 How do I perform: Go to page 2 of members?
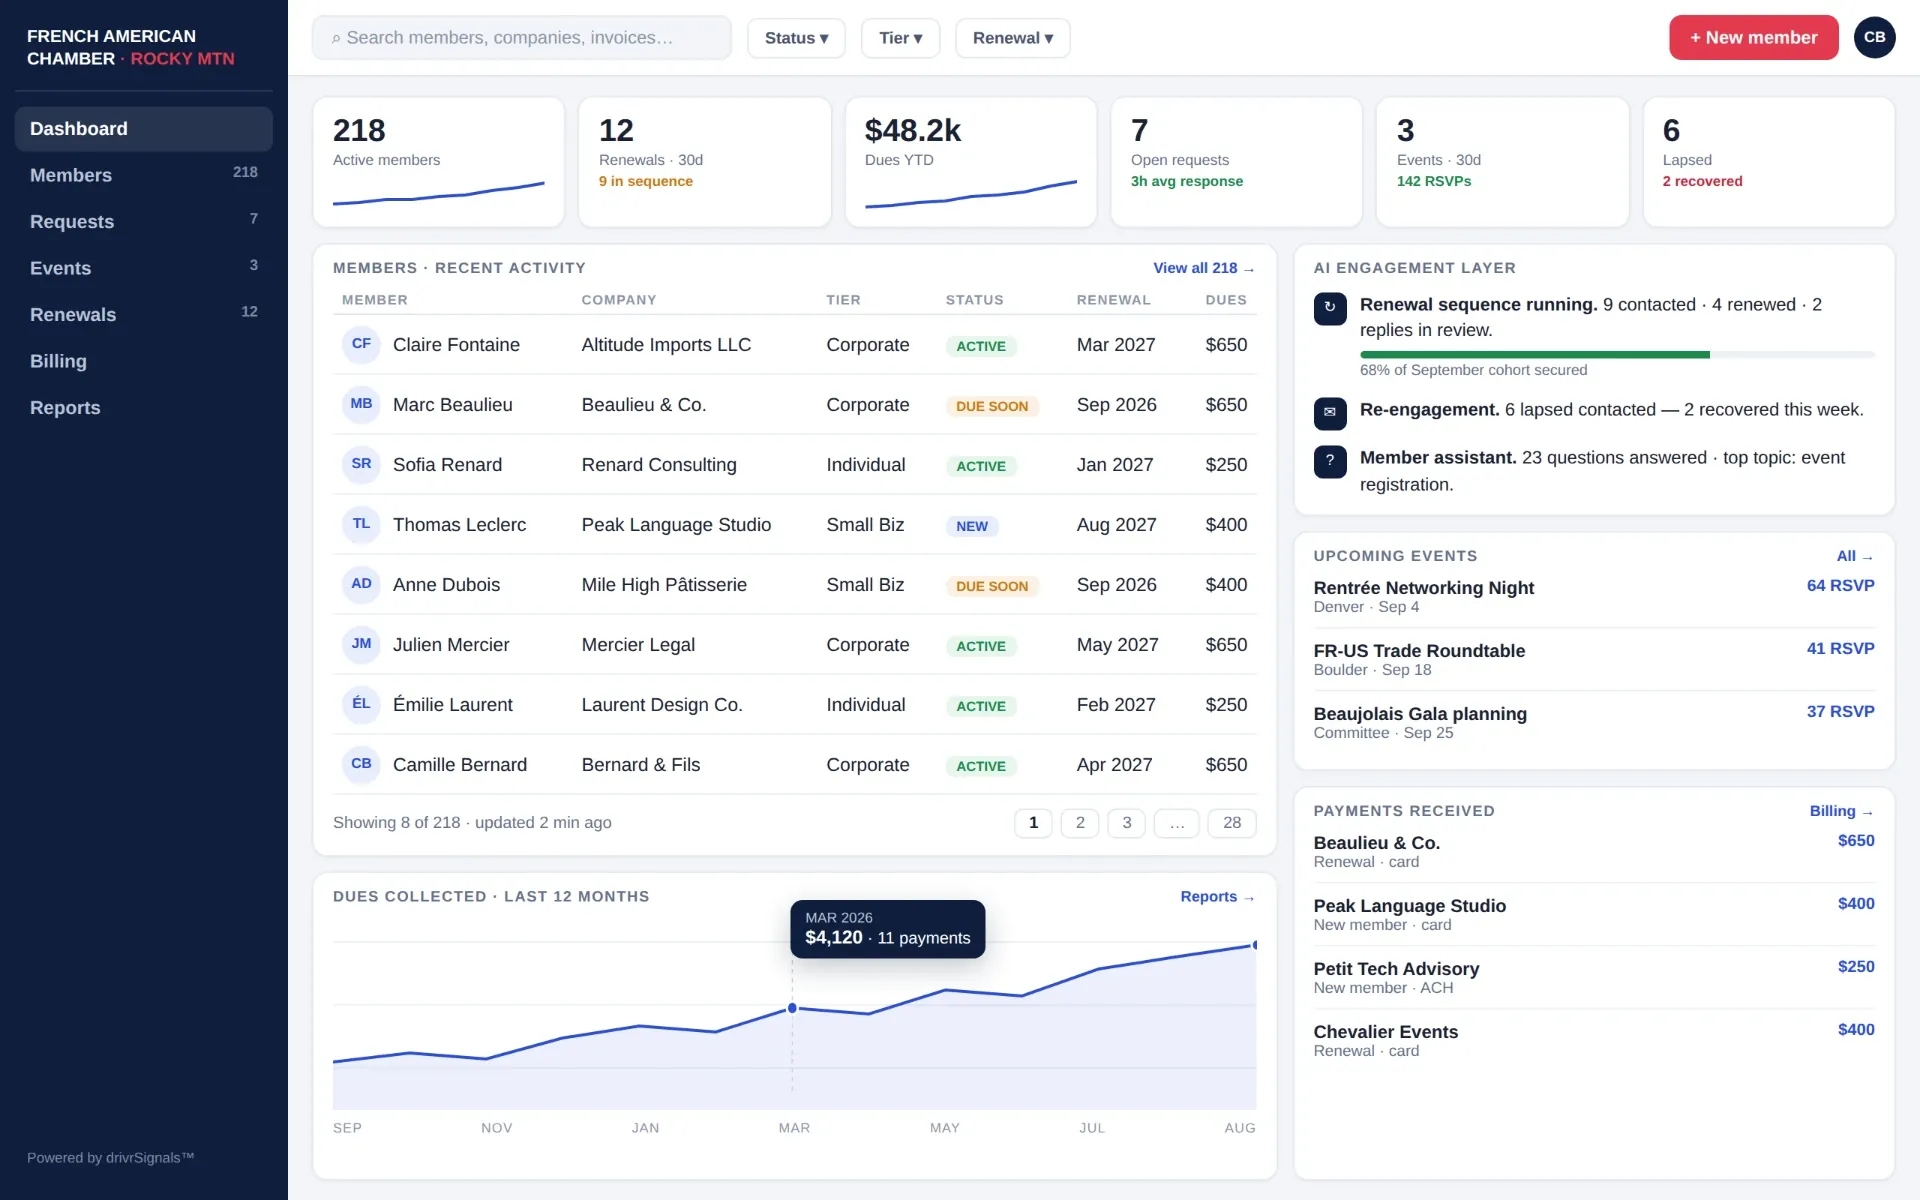coord(1080,823)
